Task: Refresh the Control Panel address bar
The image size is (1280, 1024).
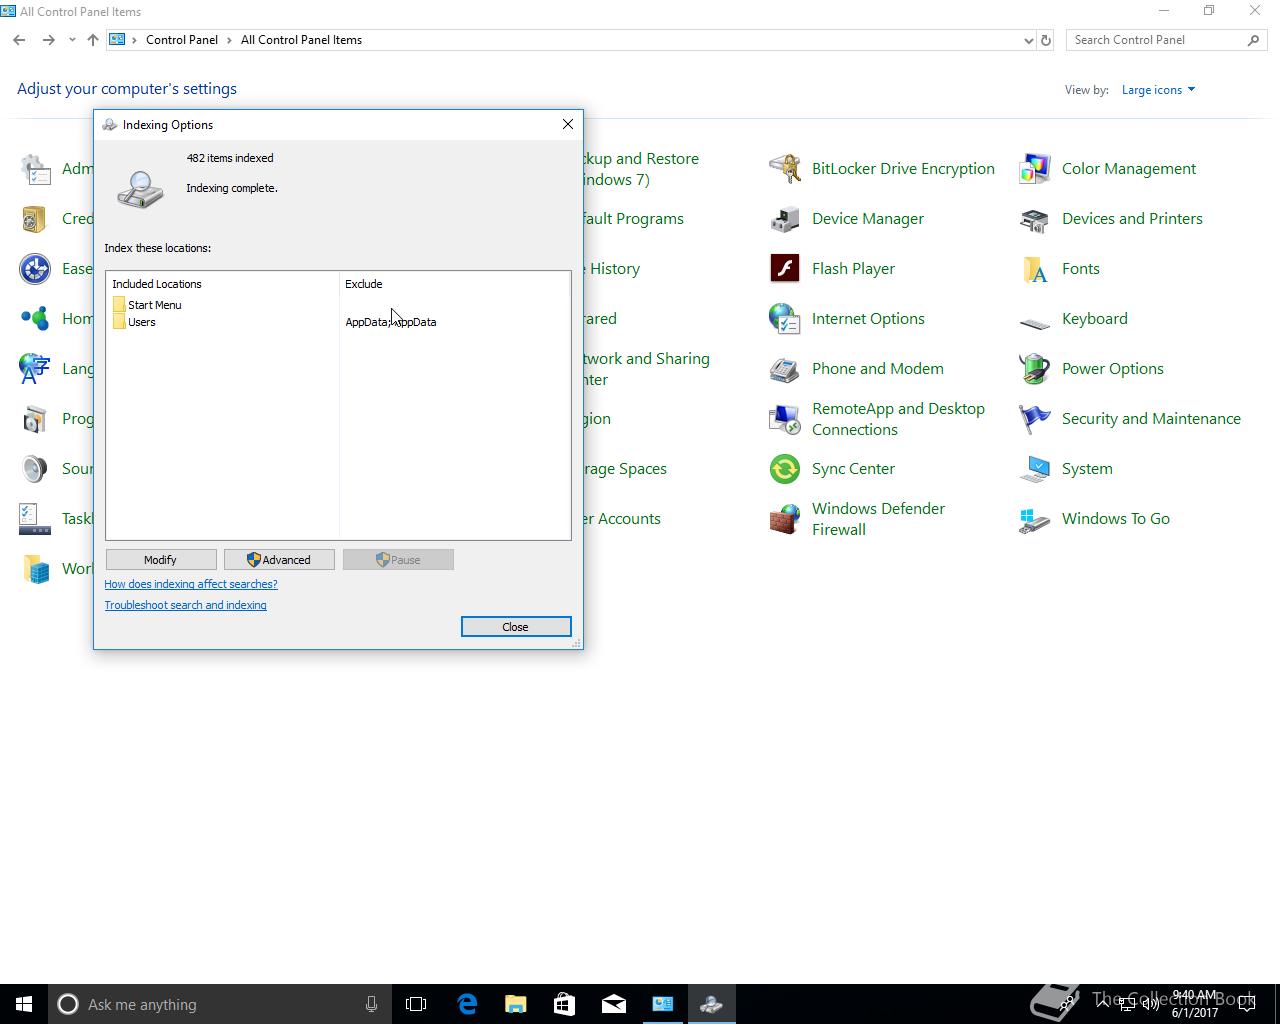Action: click(x=1046, y=40)
